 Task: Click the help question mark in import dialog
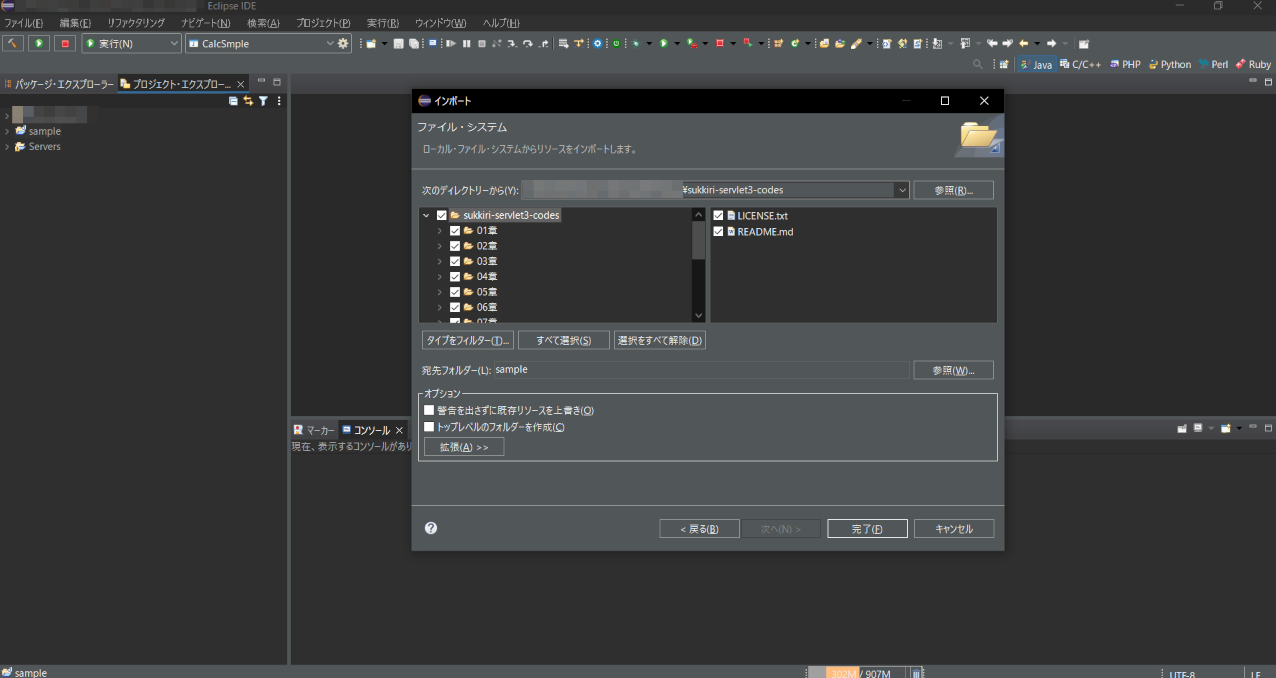click(431, 528)
